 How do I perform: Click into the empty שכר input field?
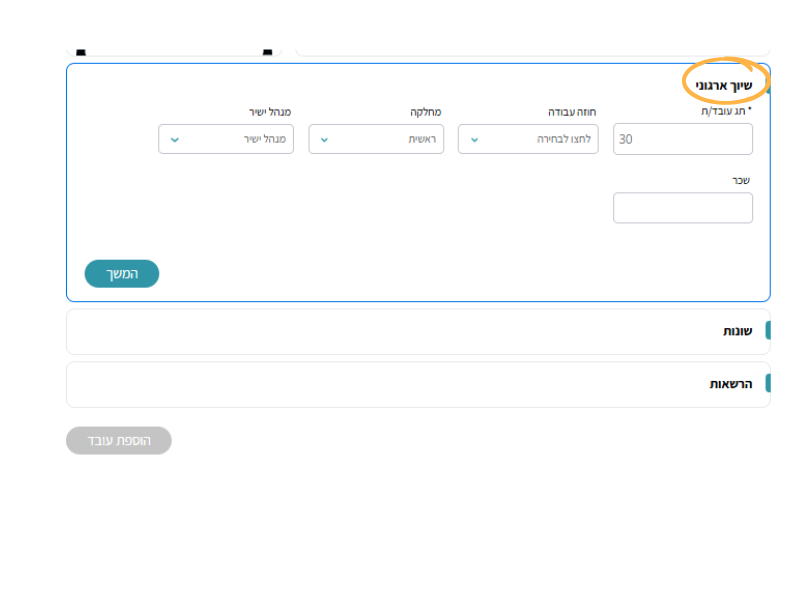point(683,208)
